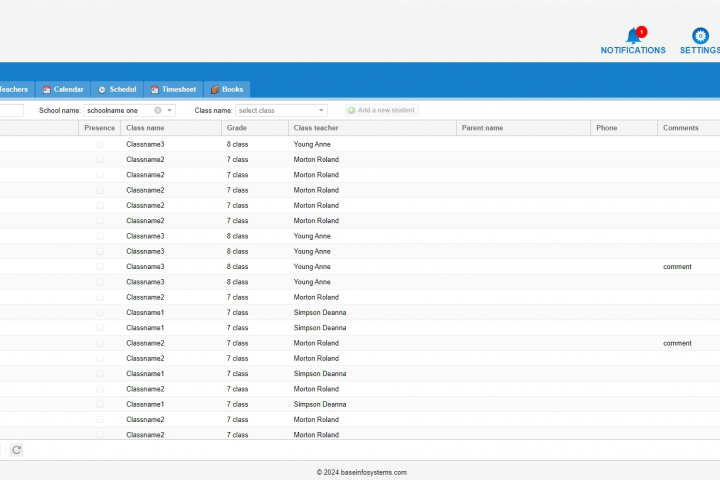This screenshot has width=720, height=480.
Task: Click '8 class' in the topmost table row
Action: [x=237, y=144]
